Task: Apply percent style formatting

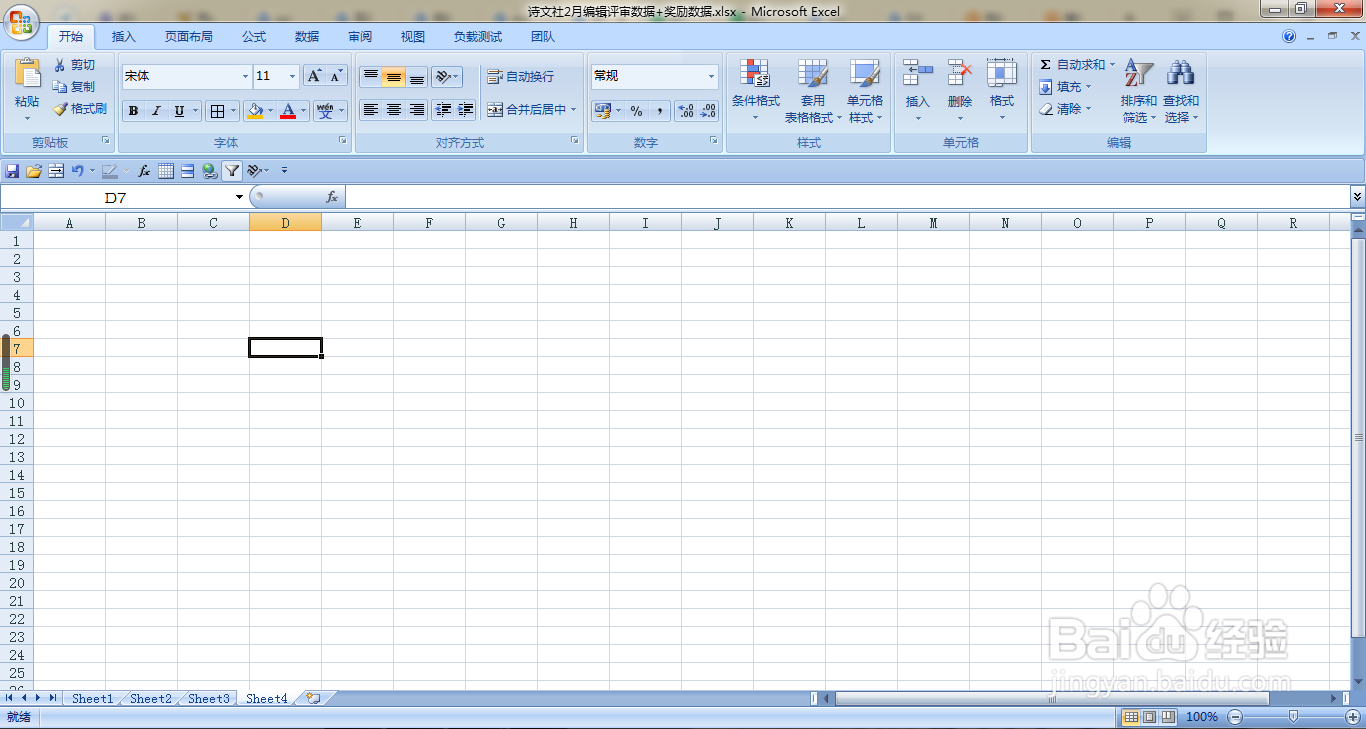Action: coord(636,111)
